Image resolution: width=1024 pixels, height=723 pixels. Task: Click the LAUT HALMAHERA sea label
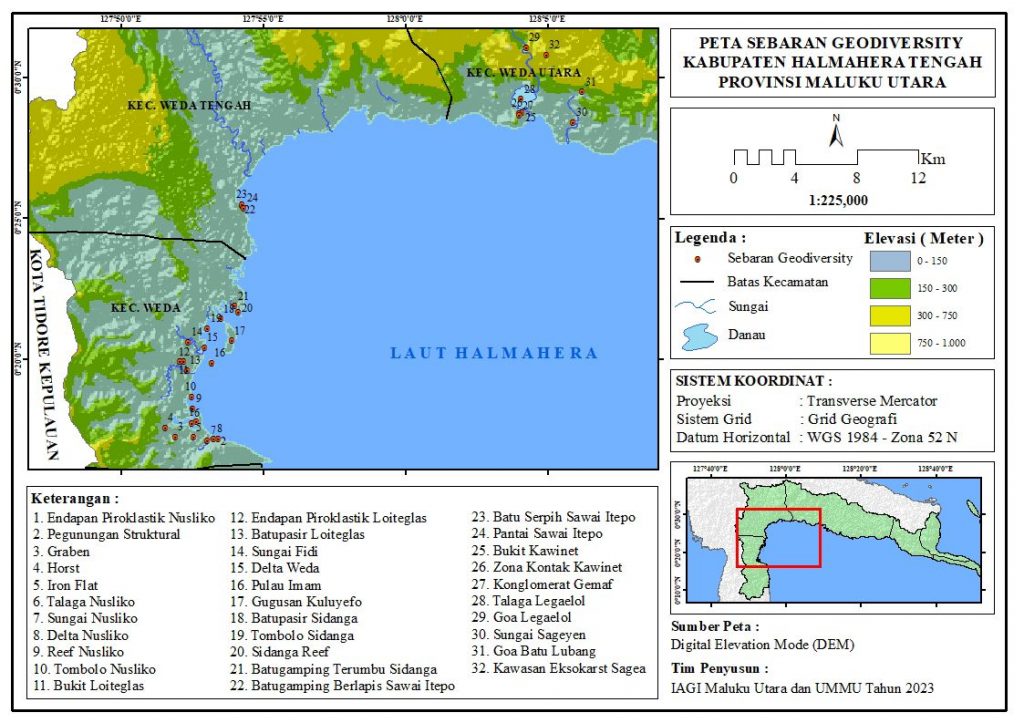click(494, 353)
